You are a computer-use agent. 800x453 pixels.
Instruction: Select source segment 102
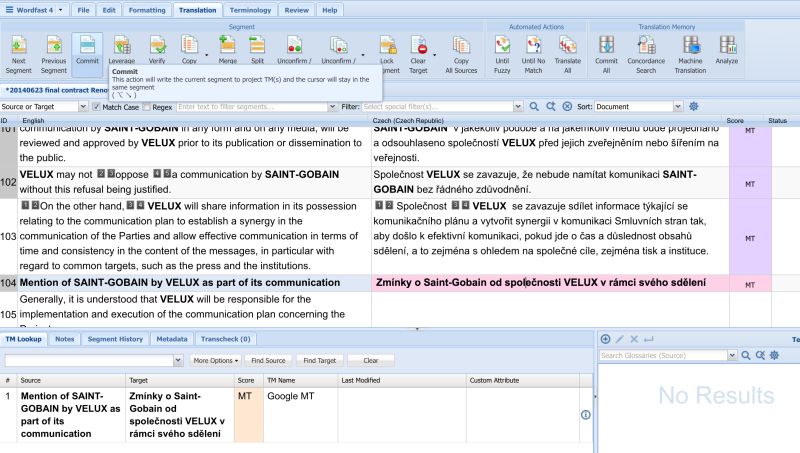(x=194, y=182)
